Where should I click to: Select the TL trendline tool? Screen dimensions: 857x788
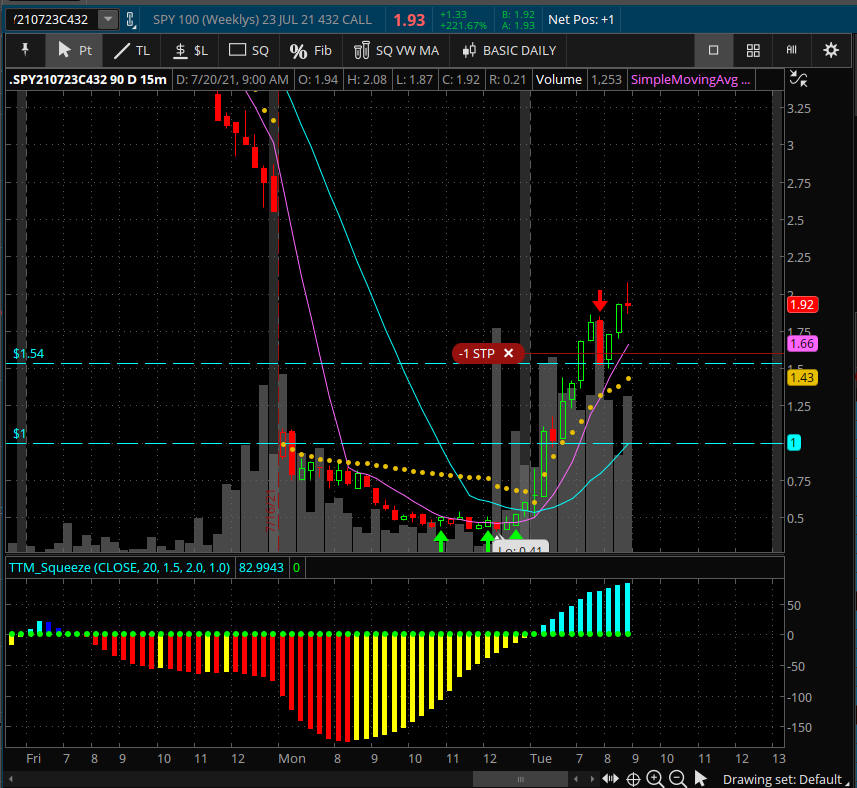click(131, 50)
